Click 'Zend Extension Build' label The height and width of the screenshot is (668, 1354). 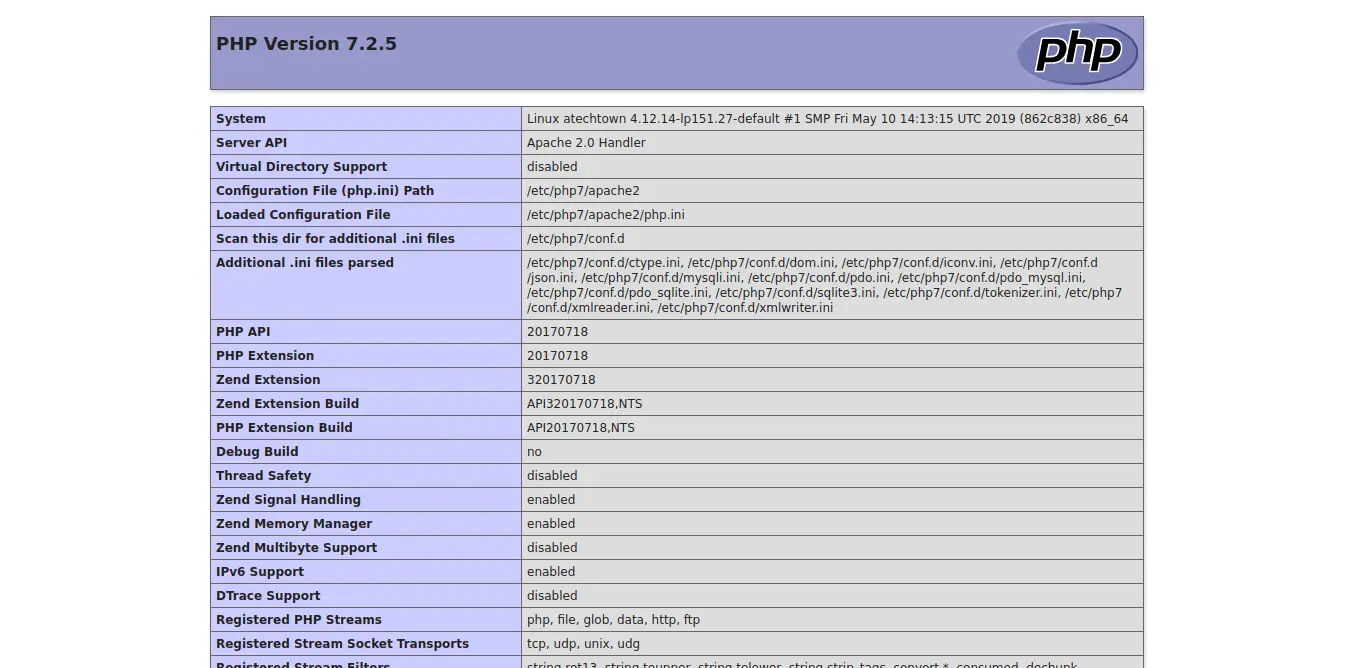pyautogui.click(x=287, y=404)
